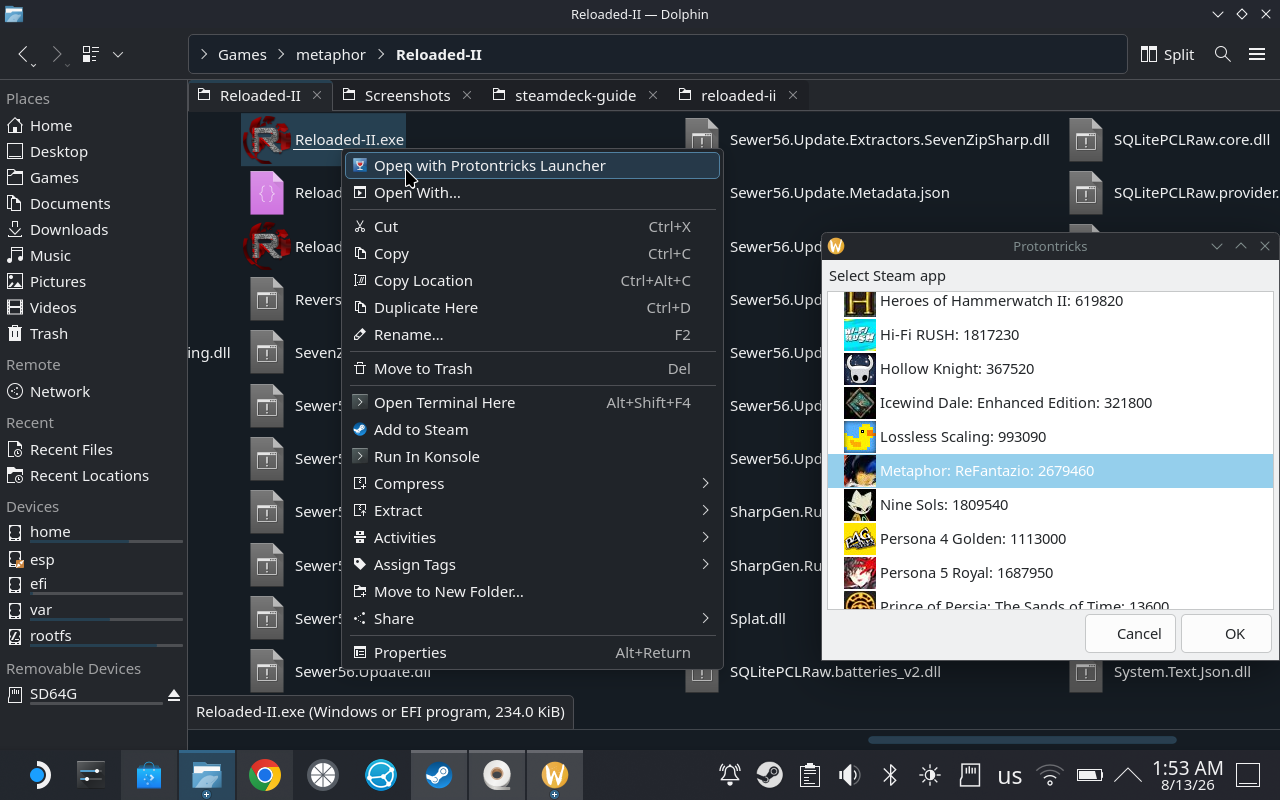Open the notifications bell in the system tray
The image size is (1280, 800).
point(730,775)
